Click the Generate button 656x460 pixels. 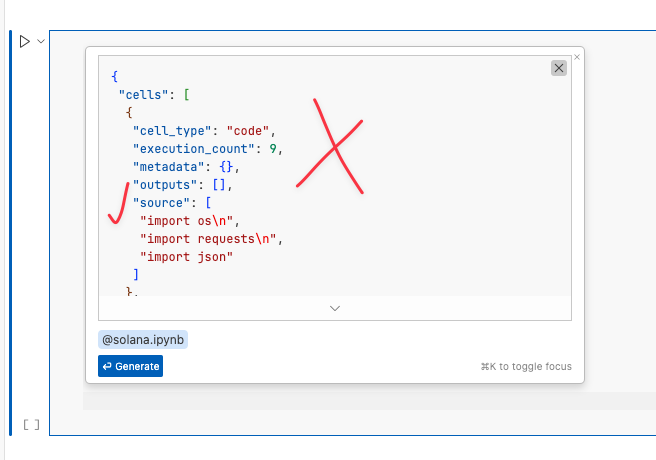[131, 366]
